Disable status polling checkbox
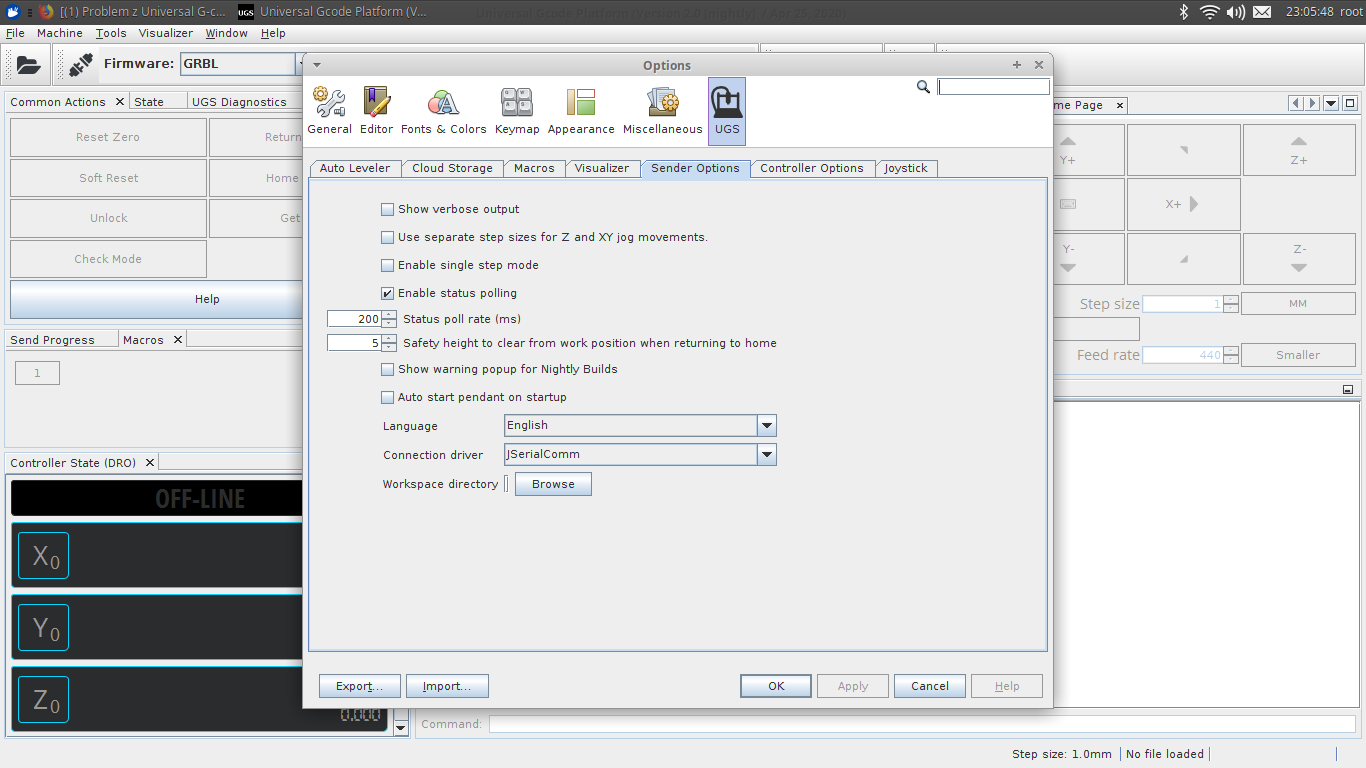Viewport: 1366px width, 768px height. coord(387,293)
